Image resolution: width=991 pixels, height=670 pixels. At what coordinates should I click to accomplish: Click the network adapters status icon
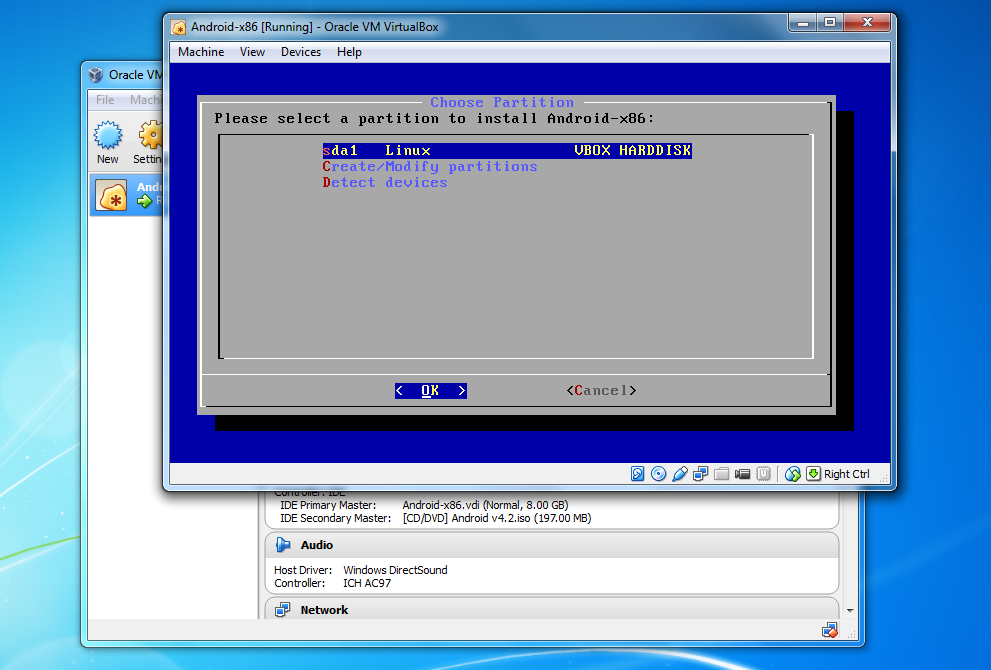(700, 473)
